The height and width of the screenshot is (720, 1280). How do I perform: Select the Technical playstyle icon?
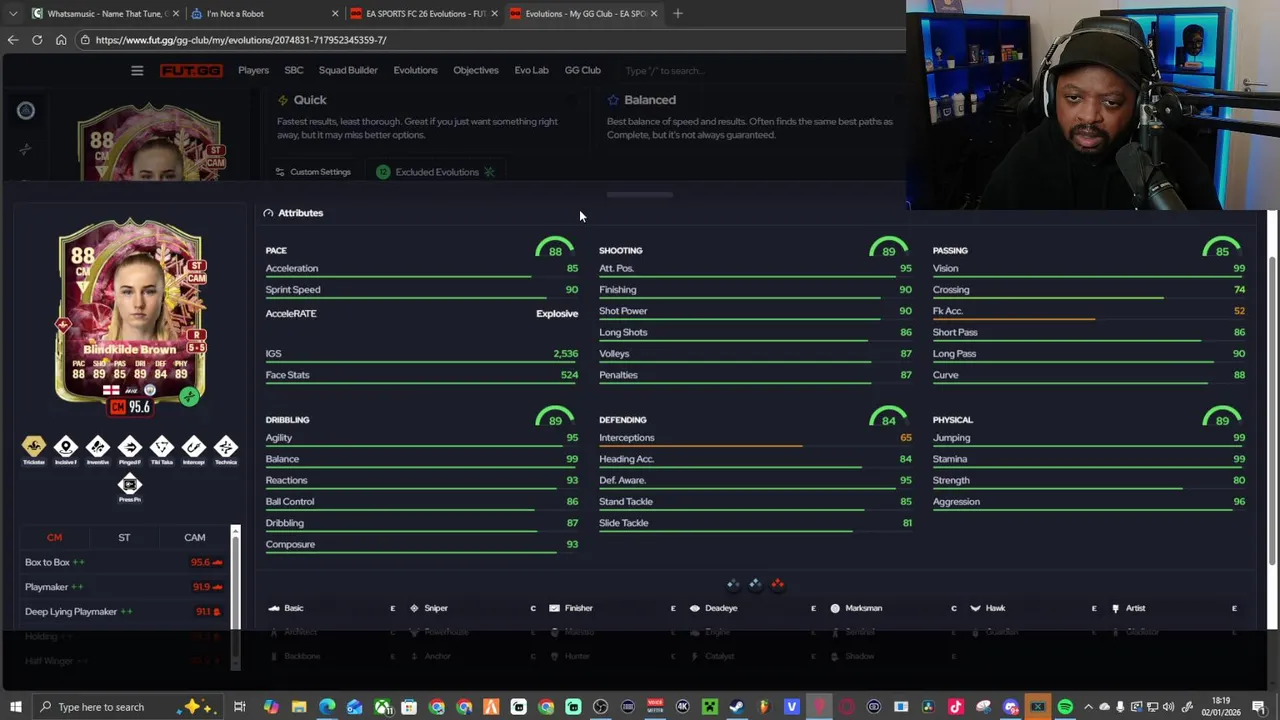click(226, 447)
